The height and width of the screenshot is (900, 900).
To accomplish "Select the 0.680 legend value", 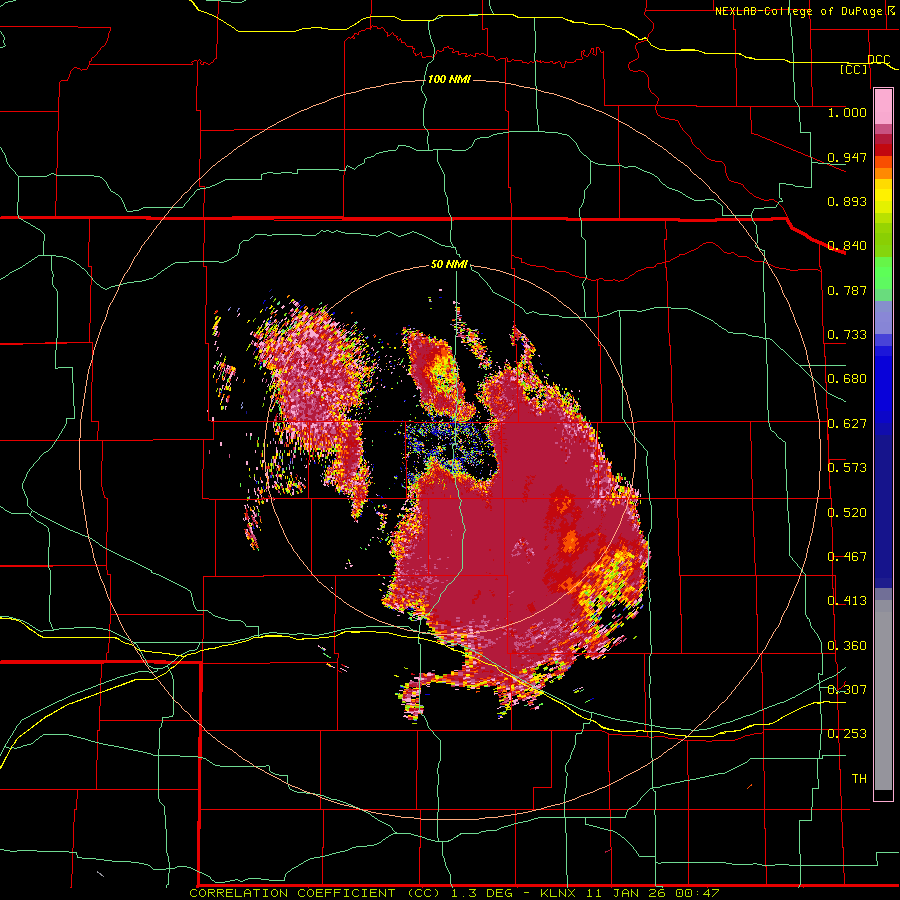I will coord(847,379).
